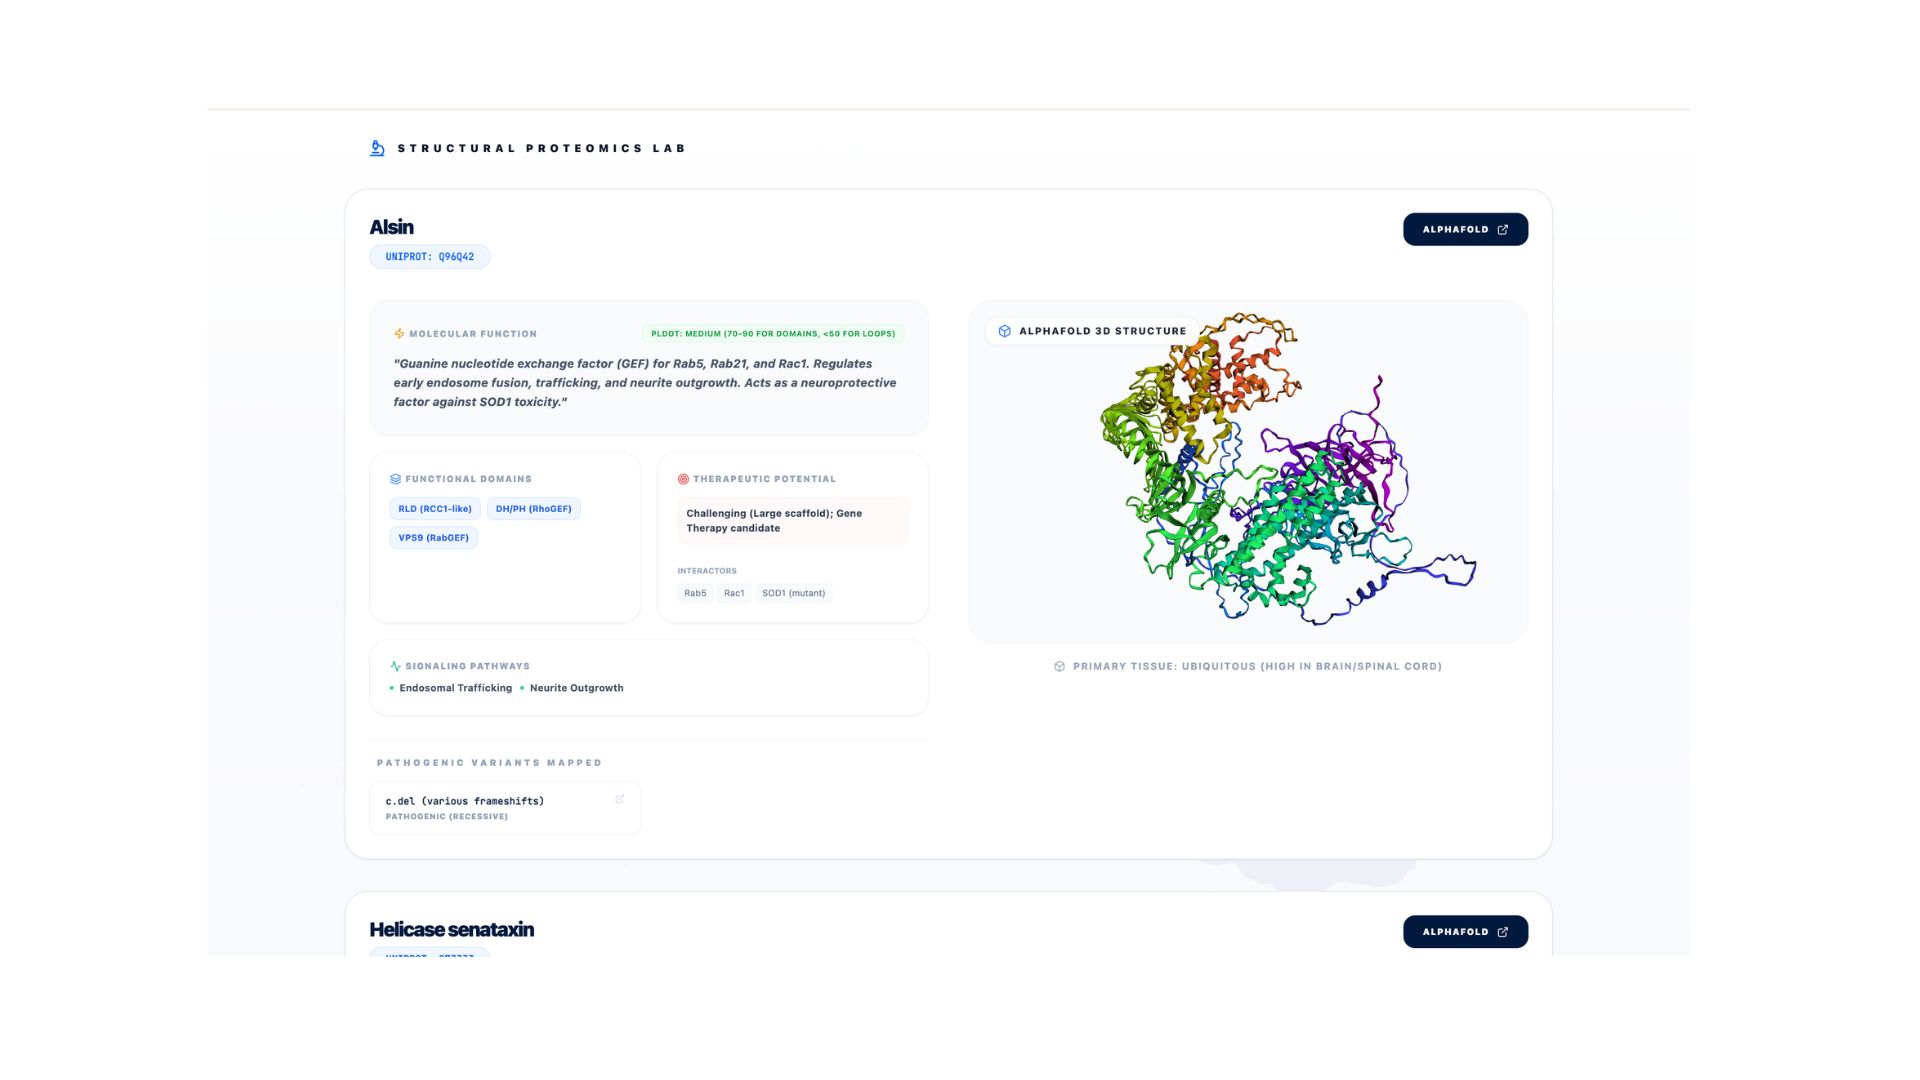Image resolution: width=1920 pixels, height=1080 pixels.
Task: Click the Therapeutic Potential target icon
Action: pyautogui.click(x=683, y=479)
